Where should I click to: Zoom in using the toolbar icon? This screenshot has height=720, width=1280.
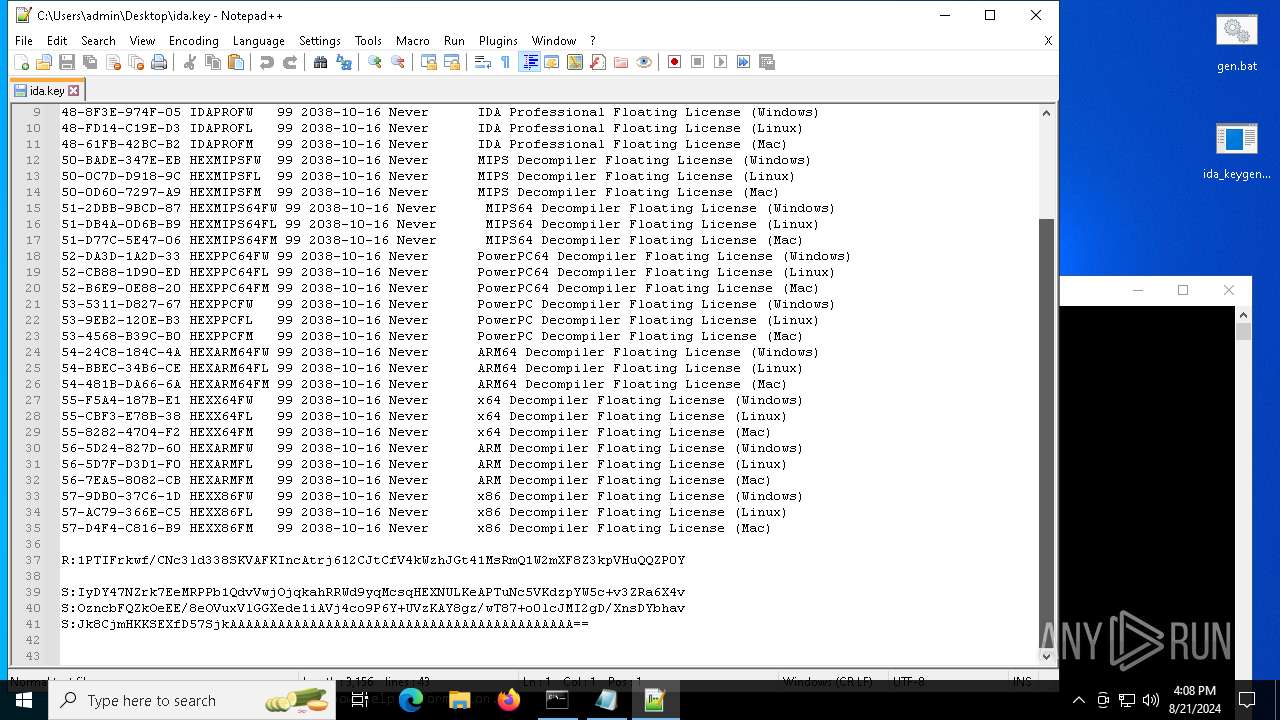[x=375, y=62]
